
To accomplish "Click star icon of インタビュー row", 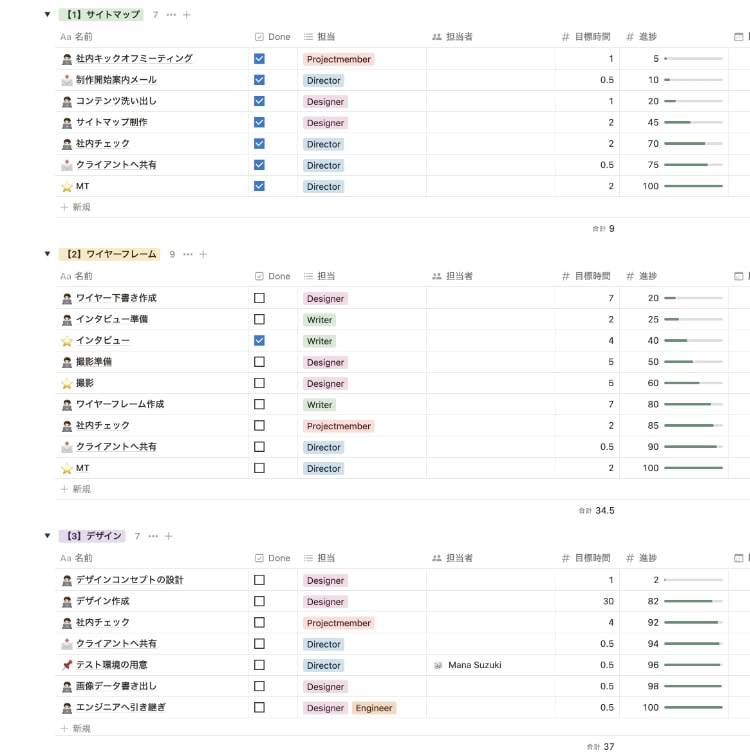I will tap(67, 341).
